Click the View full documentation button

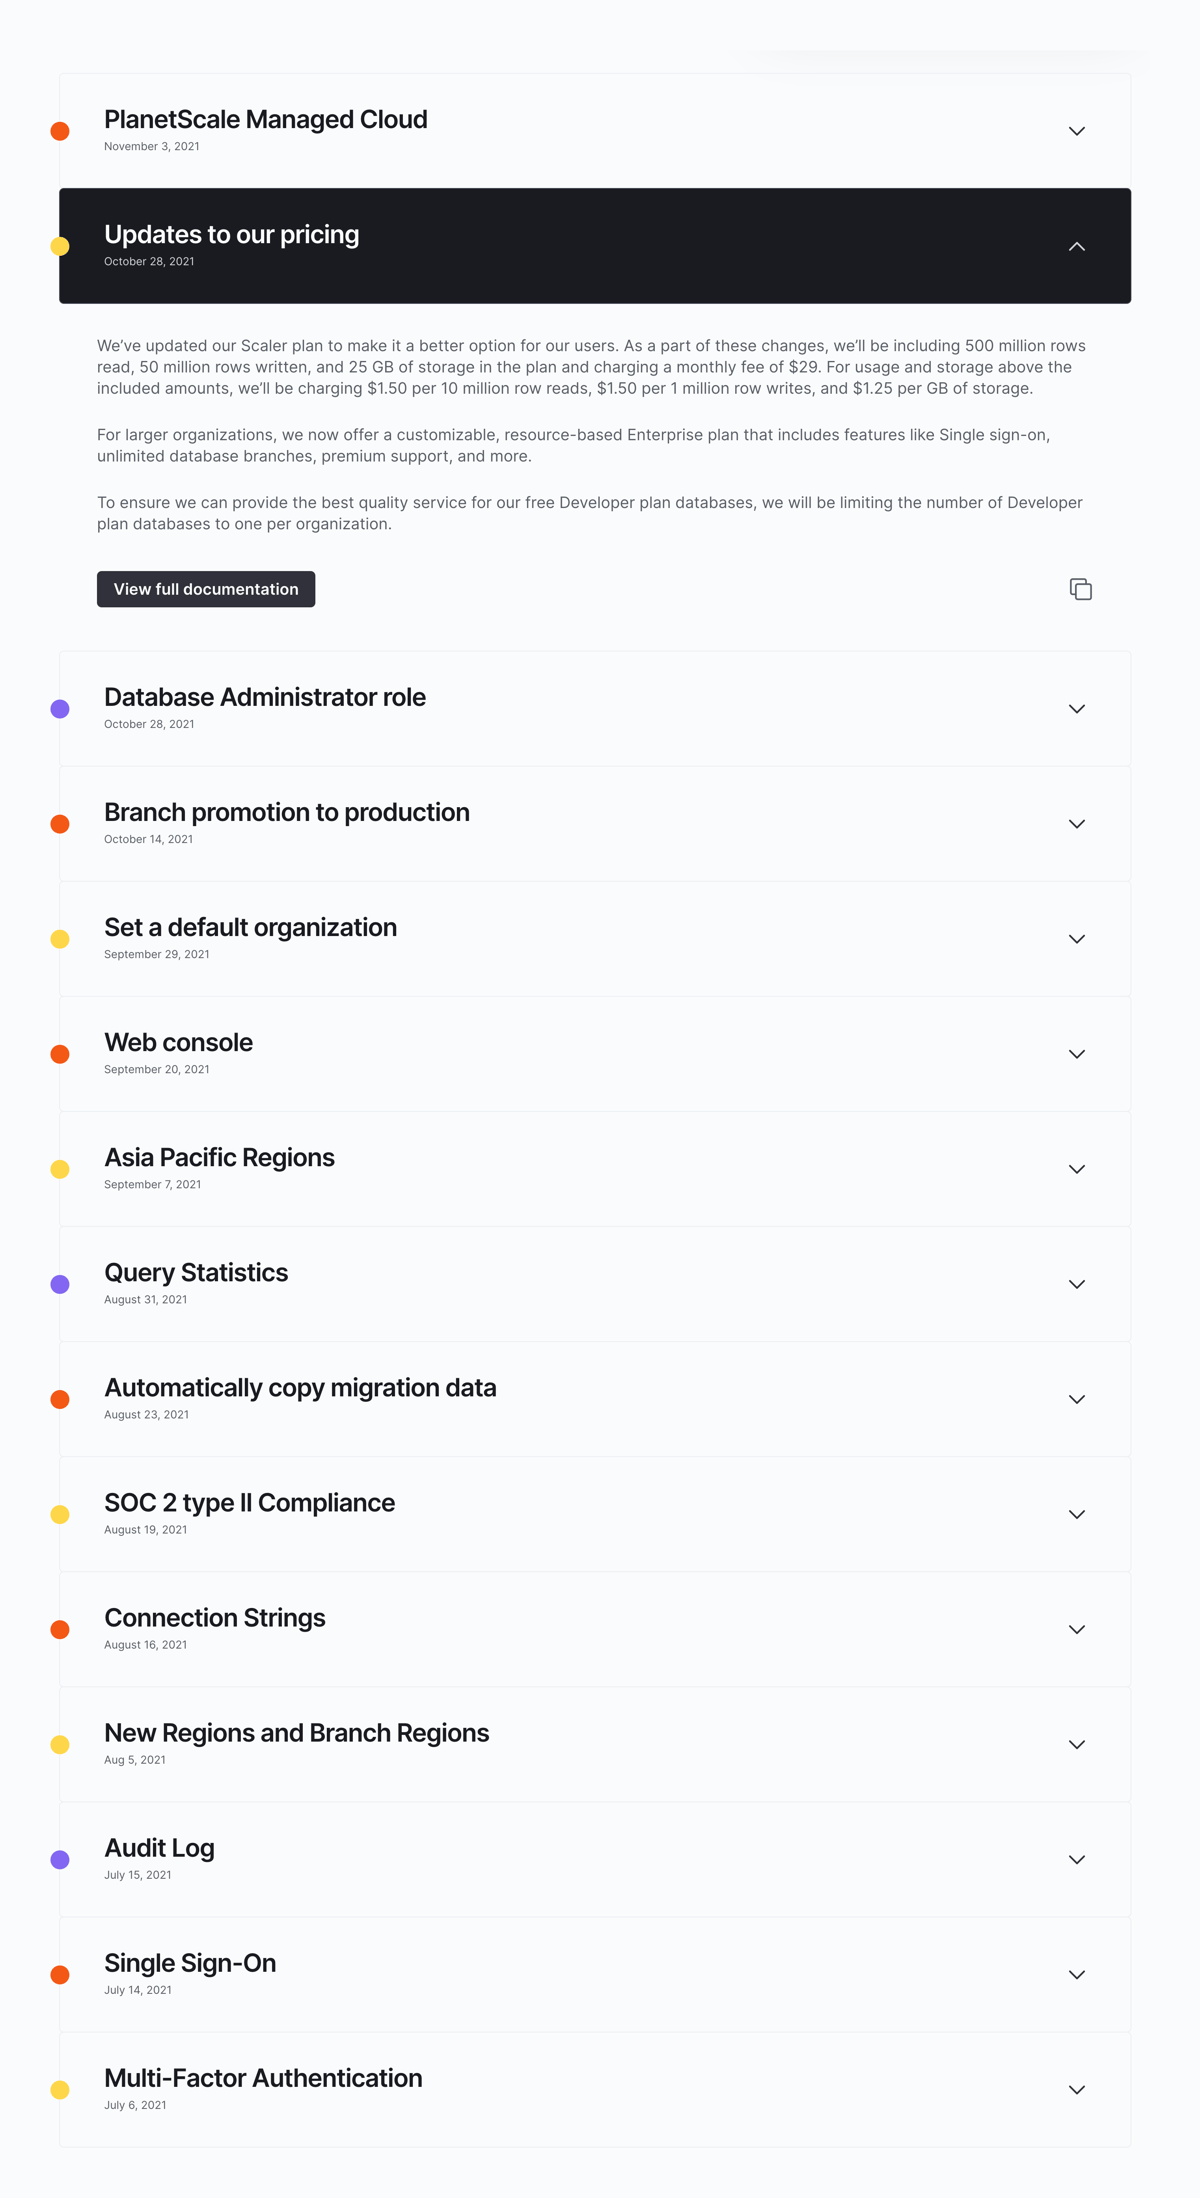pos(205,589)
